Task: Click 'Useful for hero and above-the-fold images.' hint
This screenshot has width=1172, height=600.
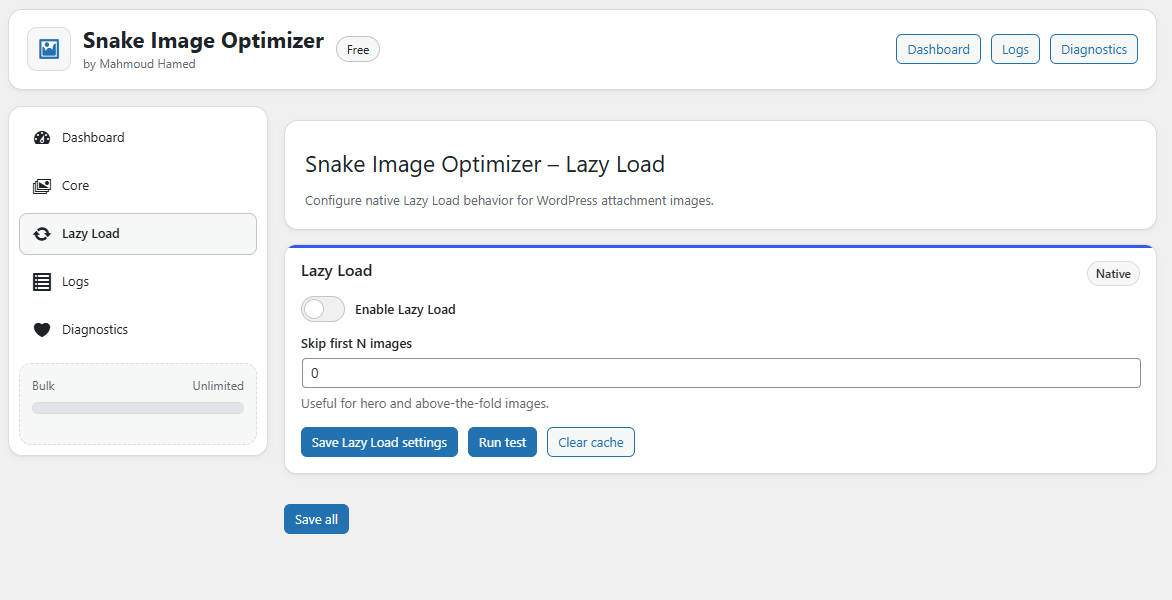Action: 425,403
